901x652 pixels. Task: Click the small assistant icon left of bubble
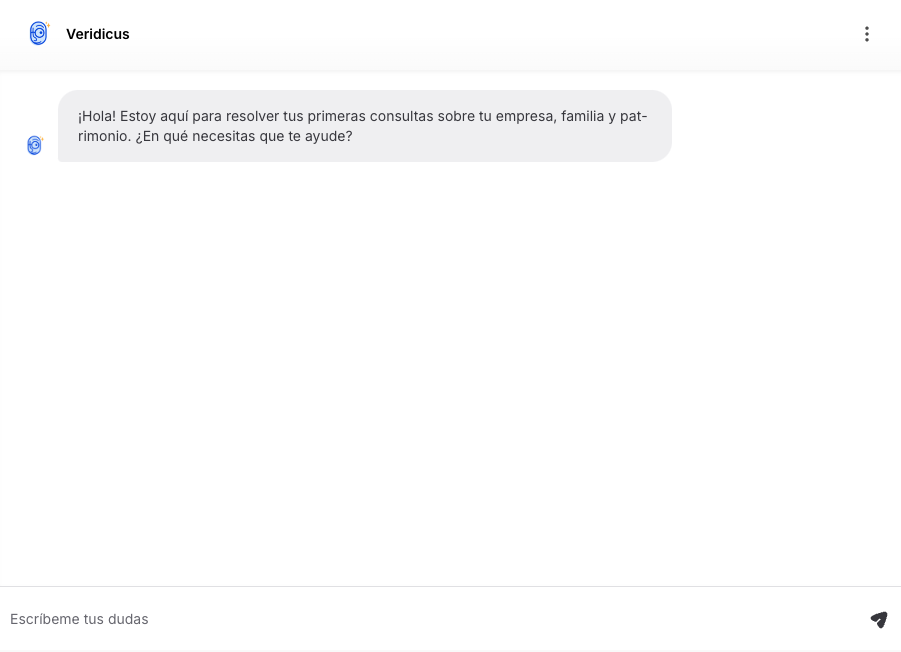35,145
